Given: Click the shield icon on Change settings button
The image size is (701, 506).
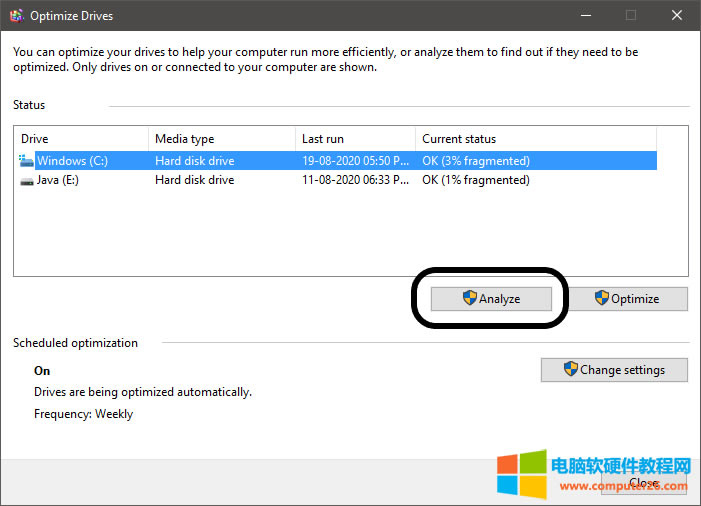Looking at the screenshot, I should (570, 369).
